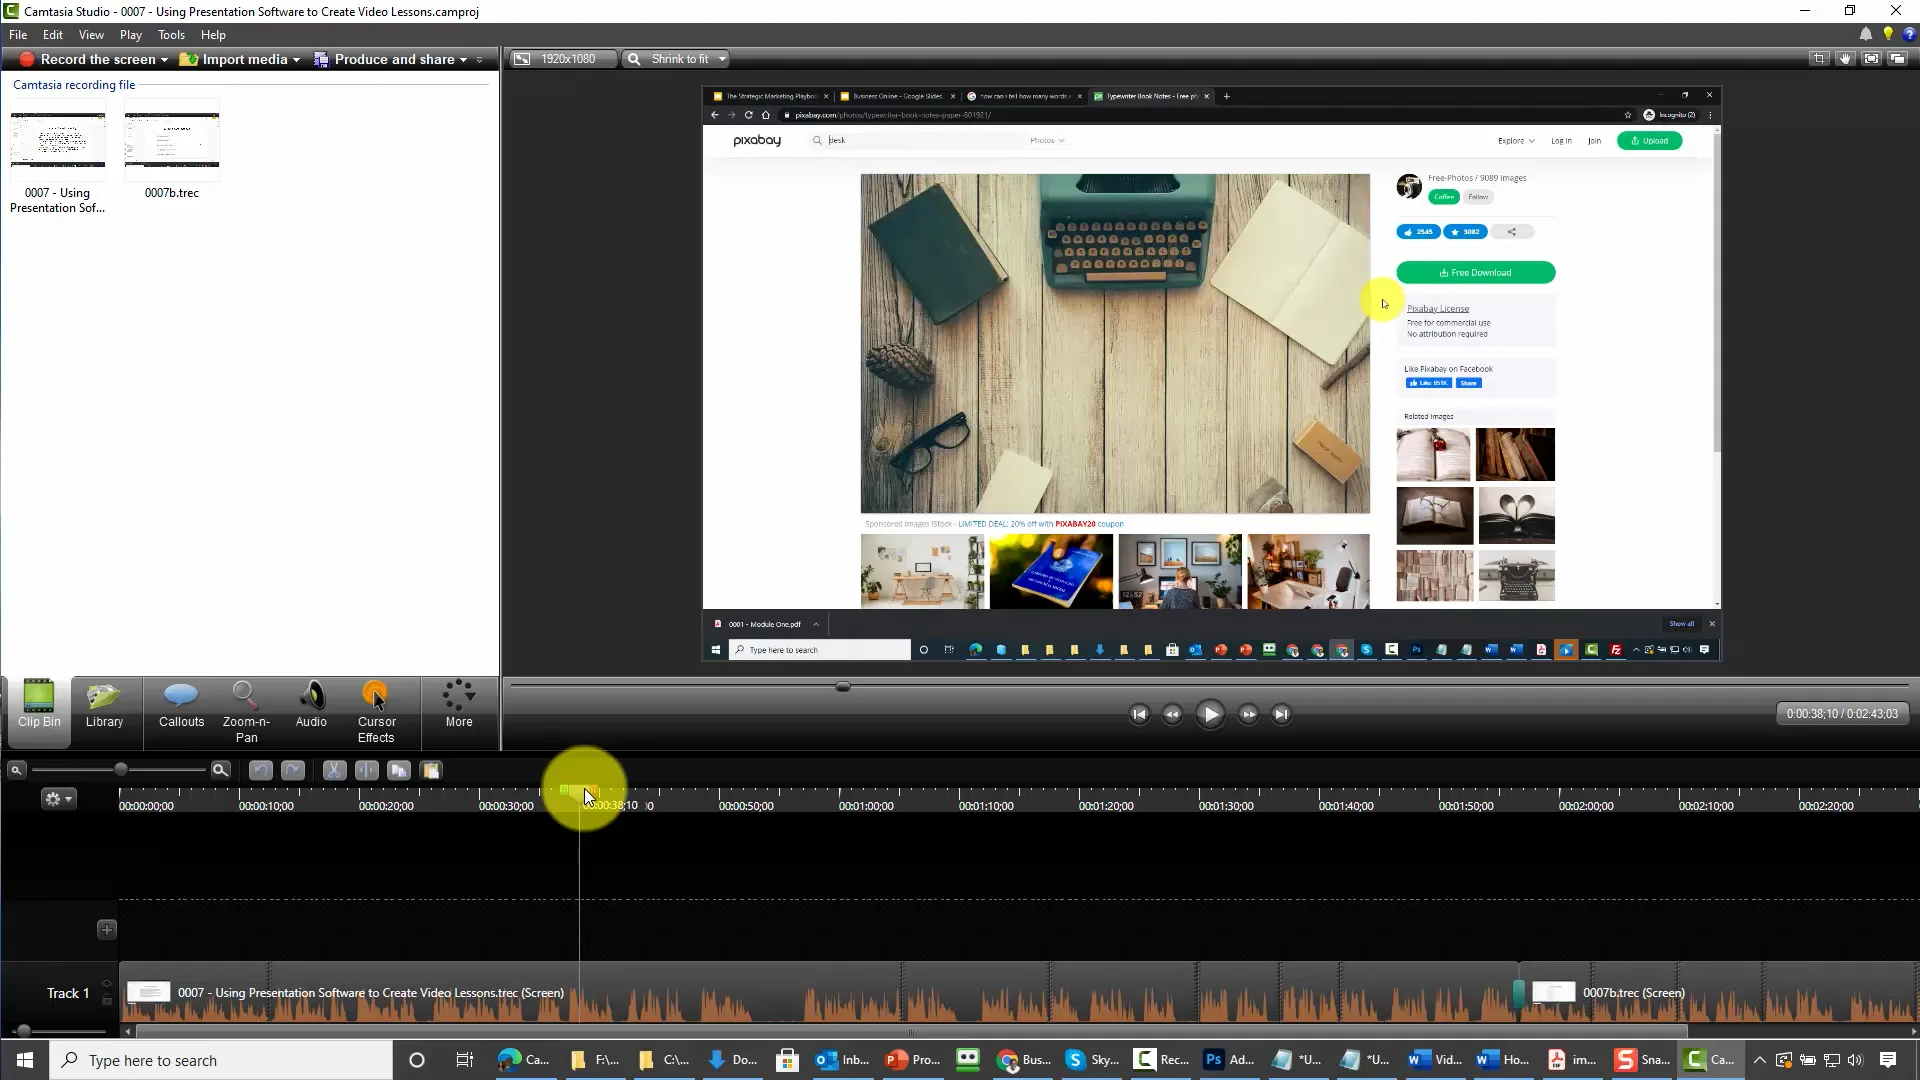Screen dimensions: 1920x1080
Task: Click the Copy icon on timeline toolbar
Action: pos(399,770)
